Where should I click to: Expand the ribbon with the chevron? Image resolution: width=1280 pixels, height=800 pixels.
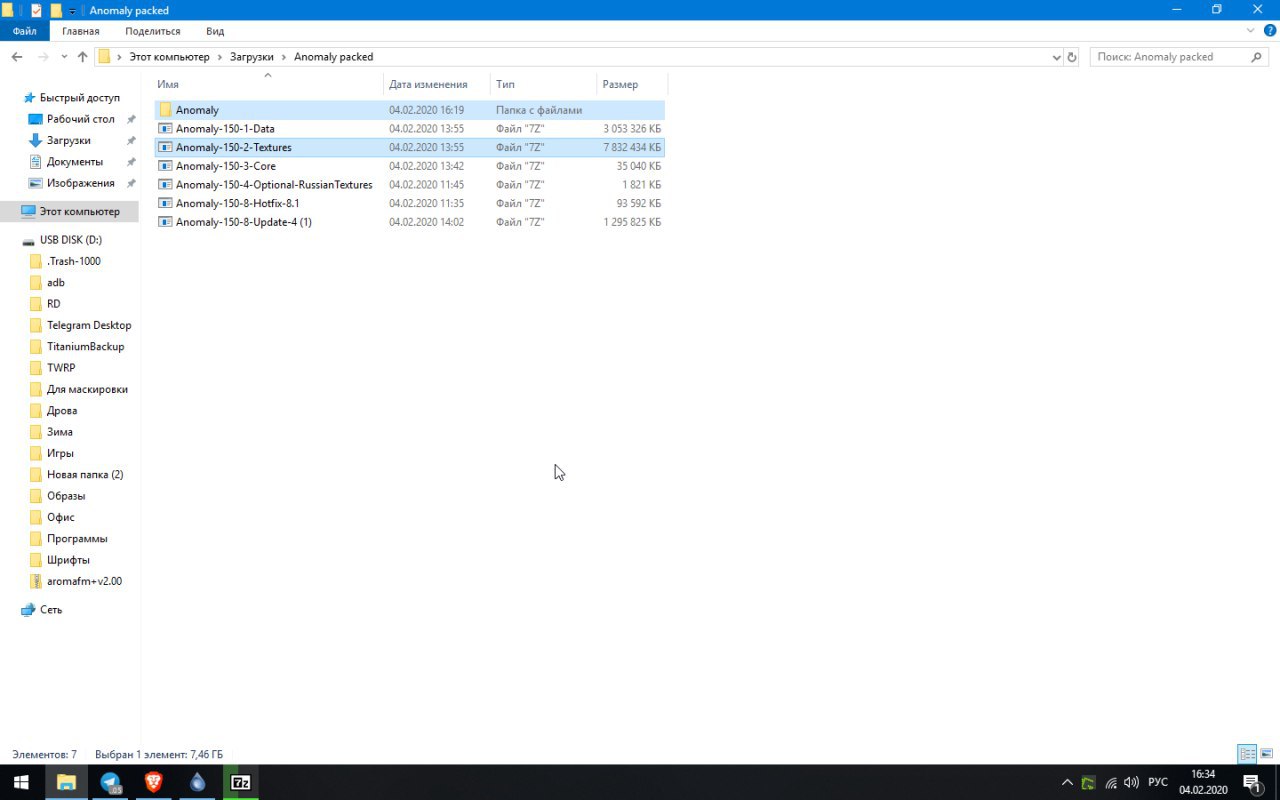pos(1251,31)
